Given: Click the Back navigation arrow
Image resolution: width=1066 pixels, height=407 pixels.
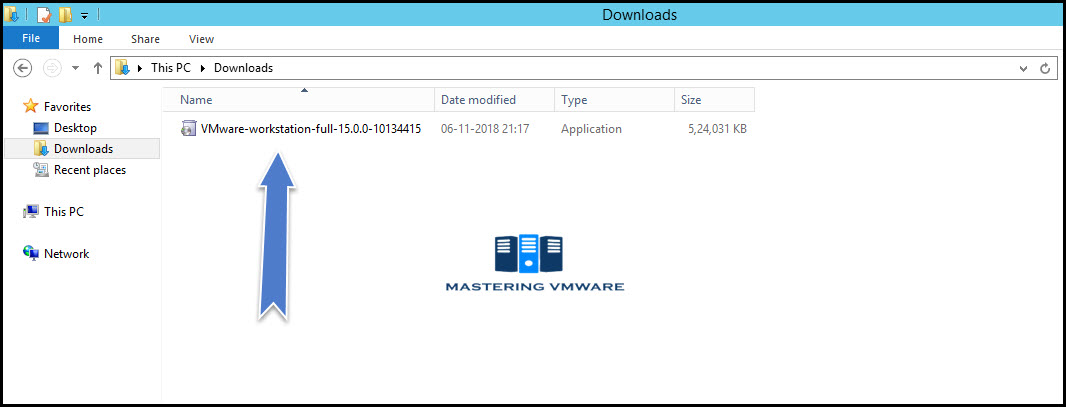Looking at the screenshot, I should tap(23, 68).
